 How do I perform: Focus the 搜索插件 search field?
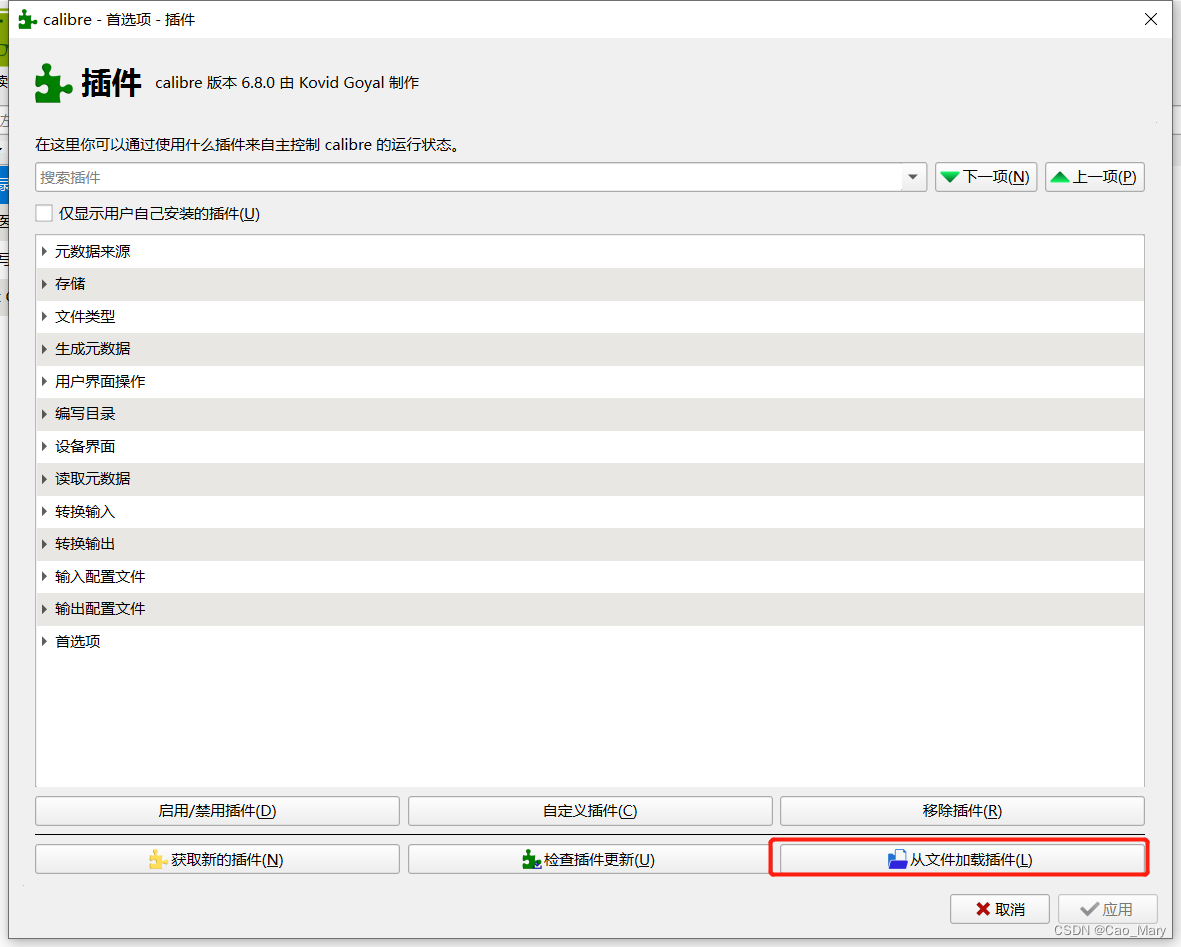[468, 177]
